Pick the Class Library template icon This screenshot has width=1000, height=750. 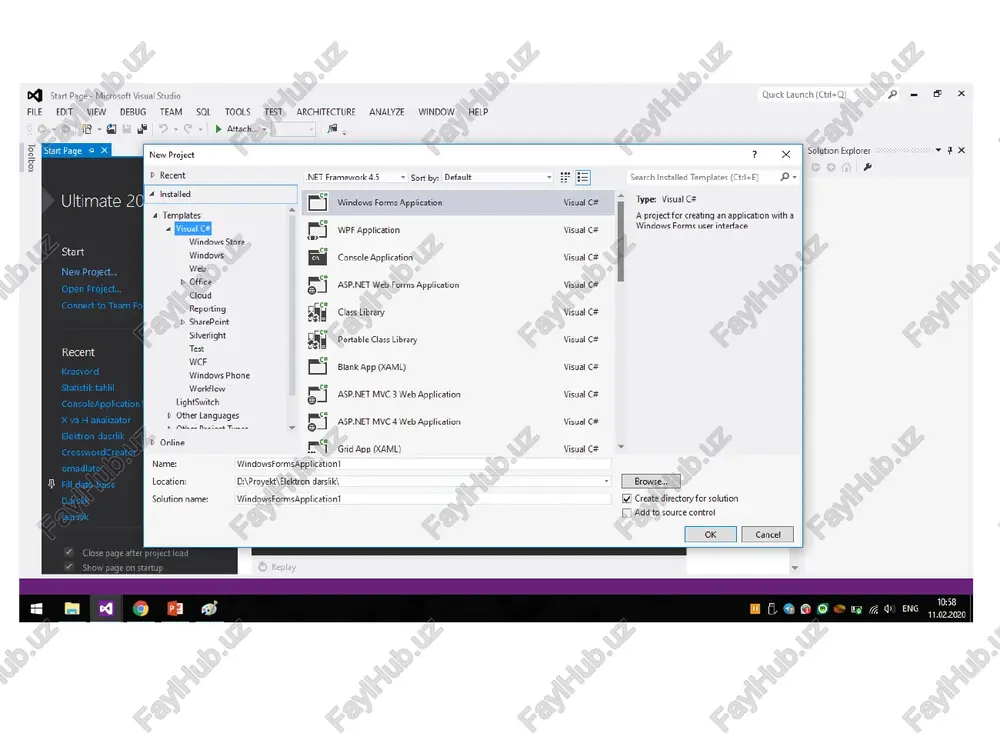click(x=318, y=312)
